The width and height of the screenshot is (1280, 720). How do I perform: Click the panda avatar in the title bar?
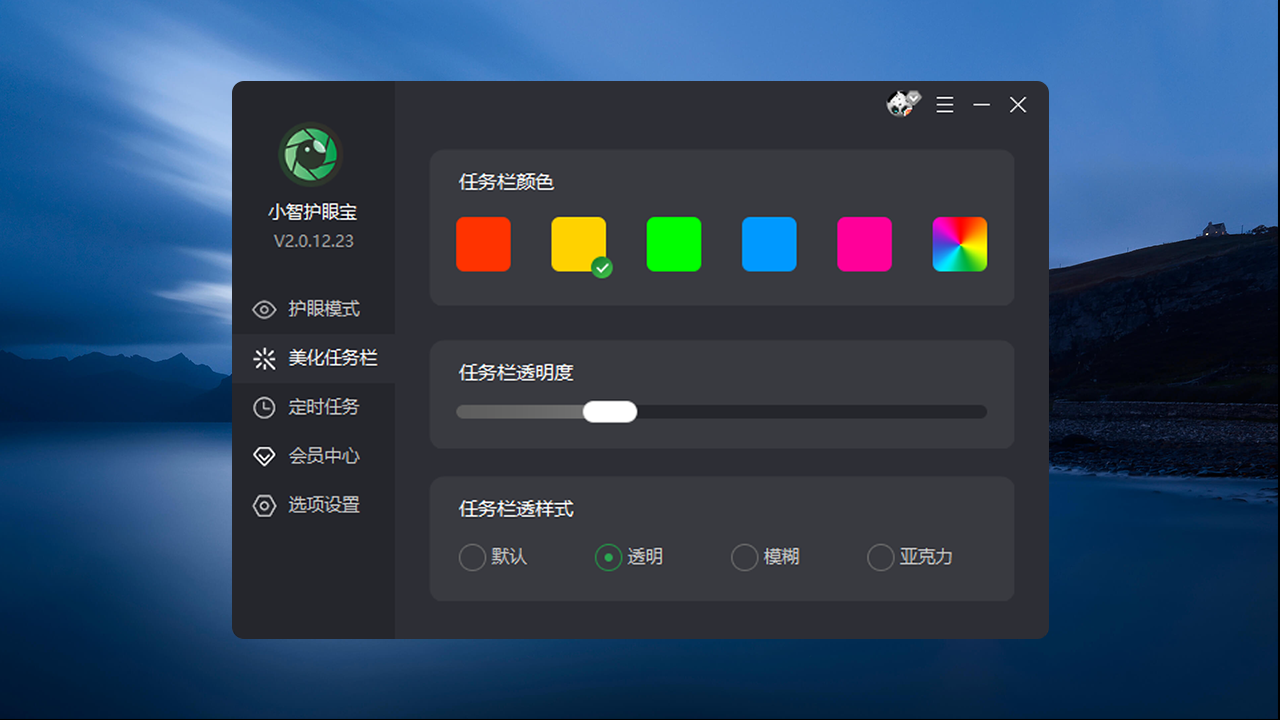click(900, 104)
